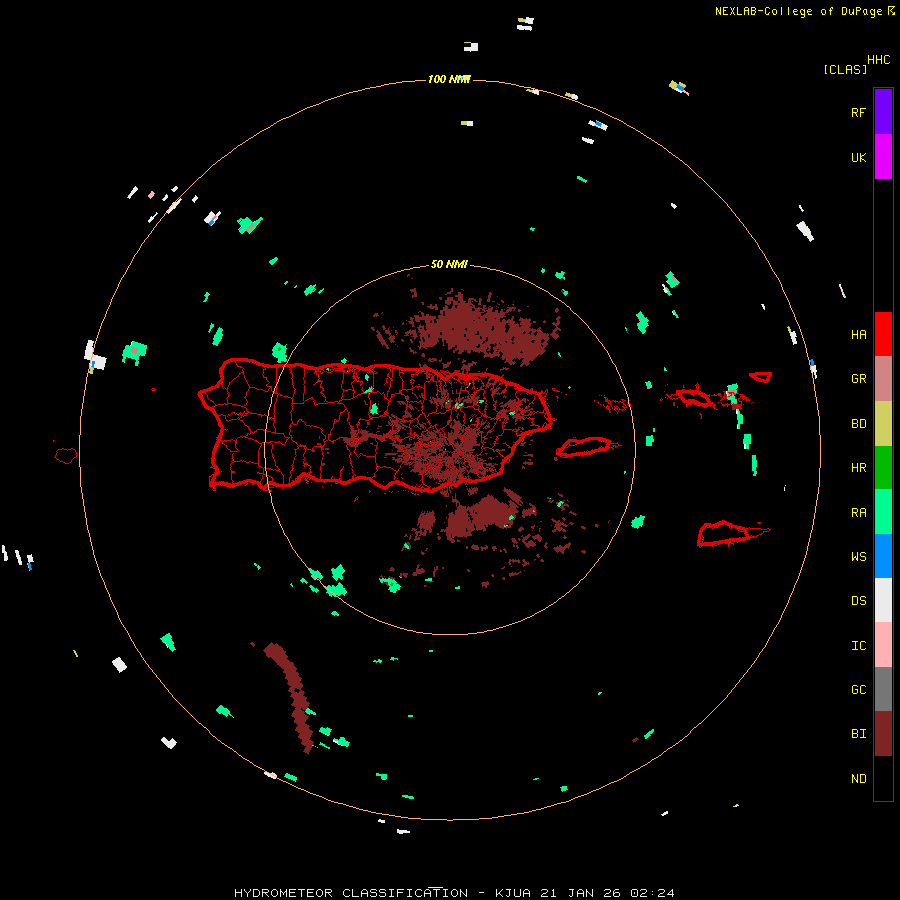Click the St. Croix island outline
The height and width of the screenshot is (900, 900).
click(724, 534)
